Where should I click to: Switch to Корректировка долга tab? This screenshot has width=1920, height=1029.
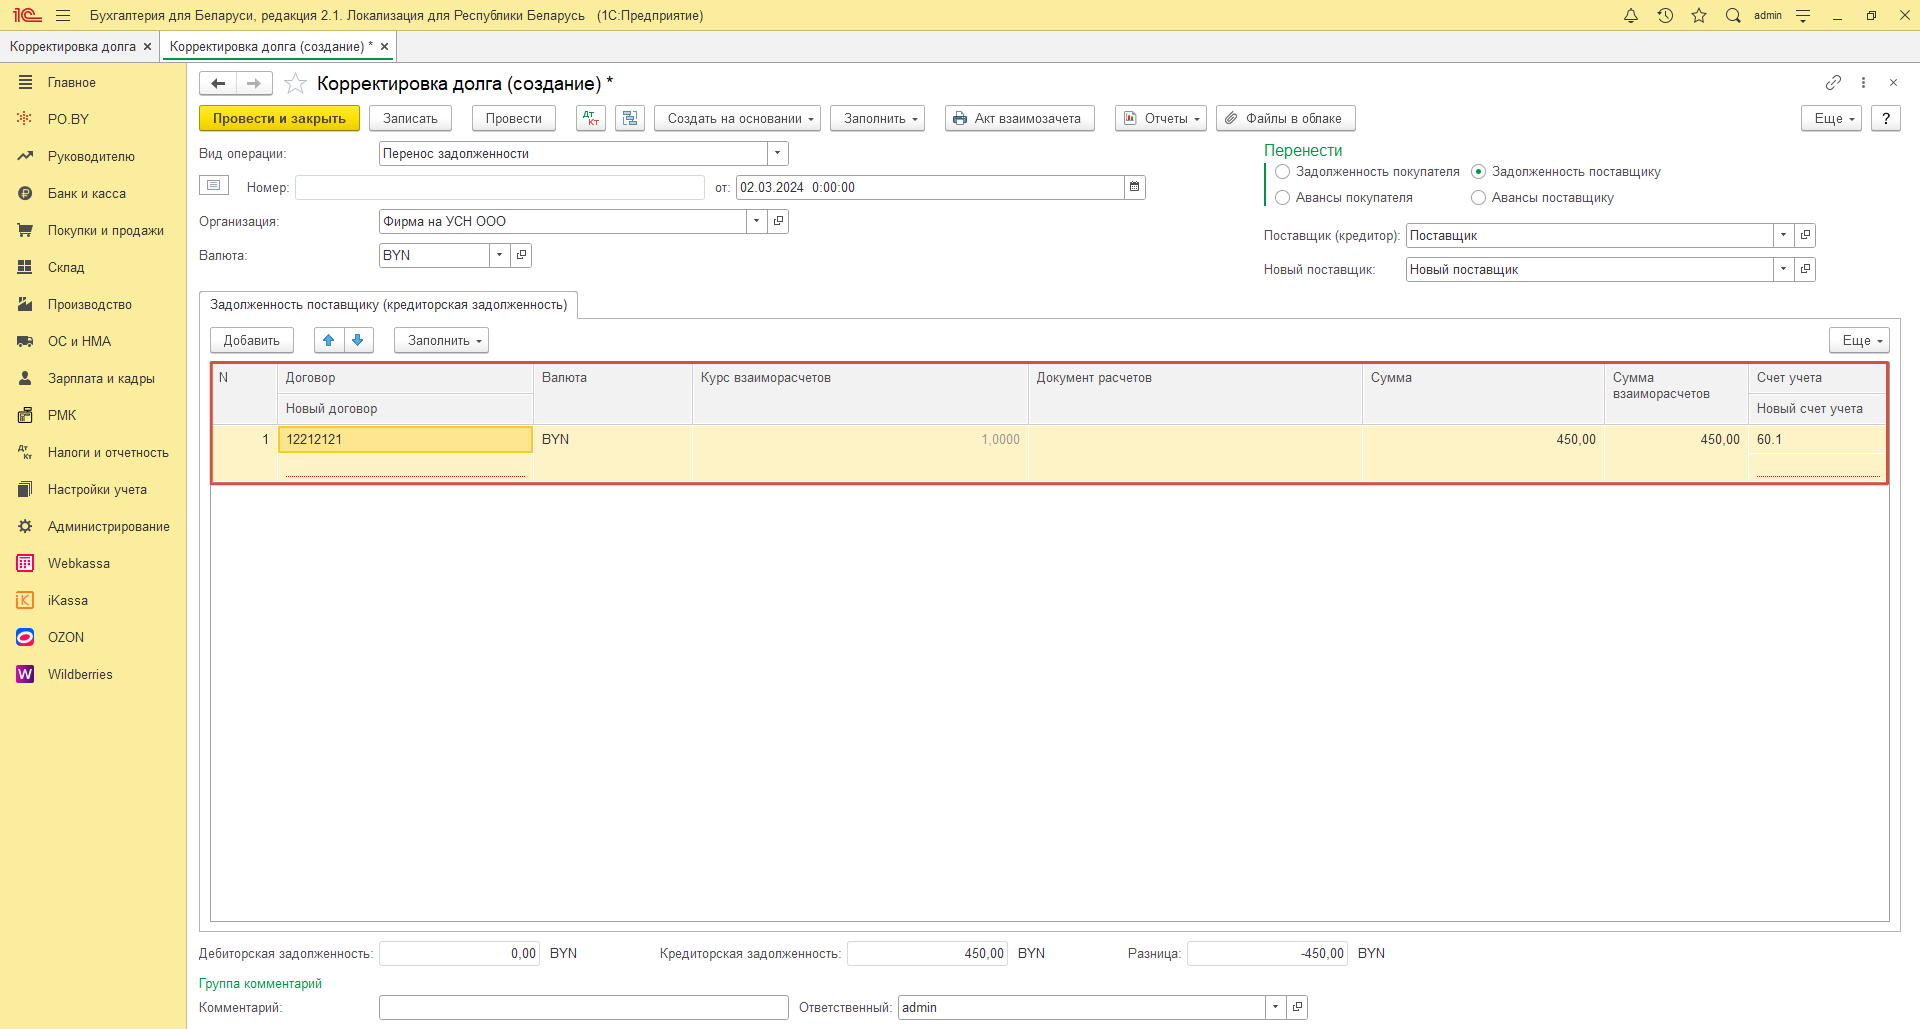tap(73, 46)
